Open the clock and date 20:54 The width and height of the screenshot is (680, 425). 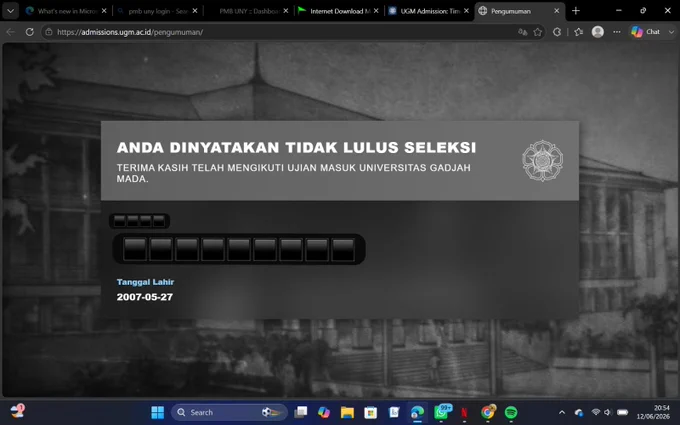[653, 412]
